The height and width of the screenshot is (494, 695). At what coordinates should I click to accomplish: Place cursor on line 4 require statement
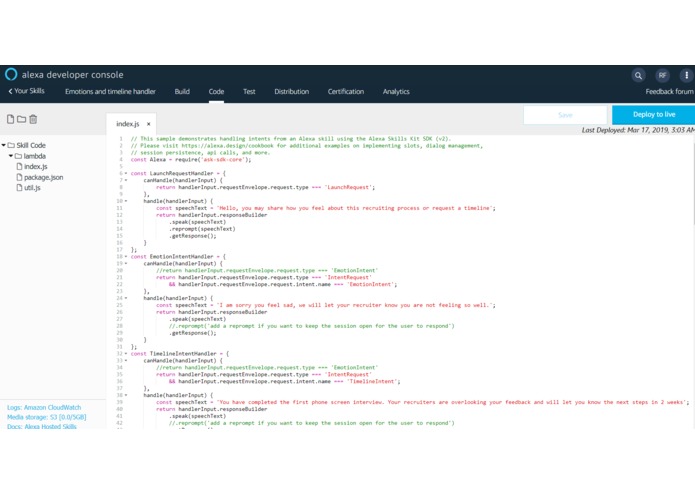pyautogui.click(x=191, y=159)
